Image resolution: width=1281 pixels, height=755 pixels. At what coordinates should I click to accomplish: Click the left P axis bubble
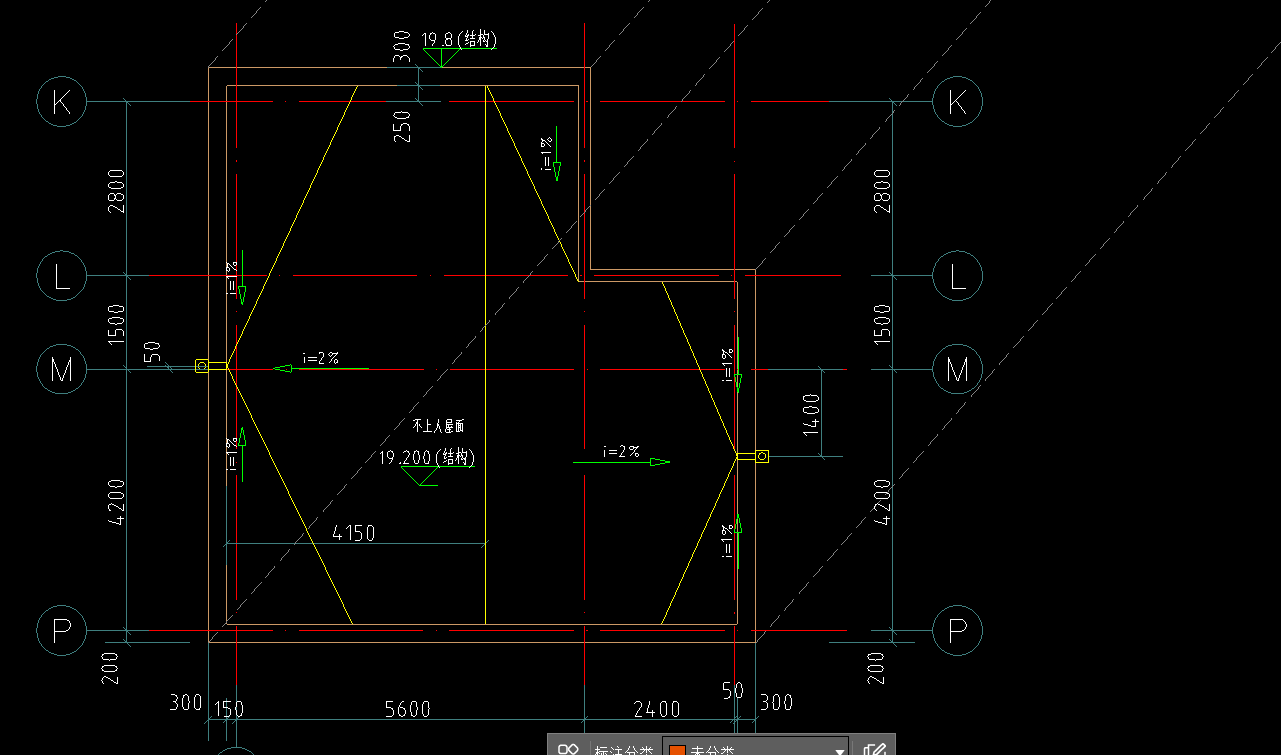(x=62, y=630)
